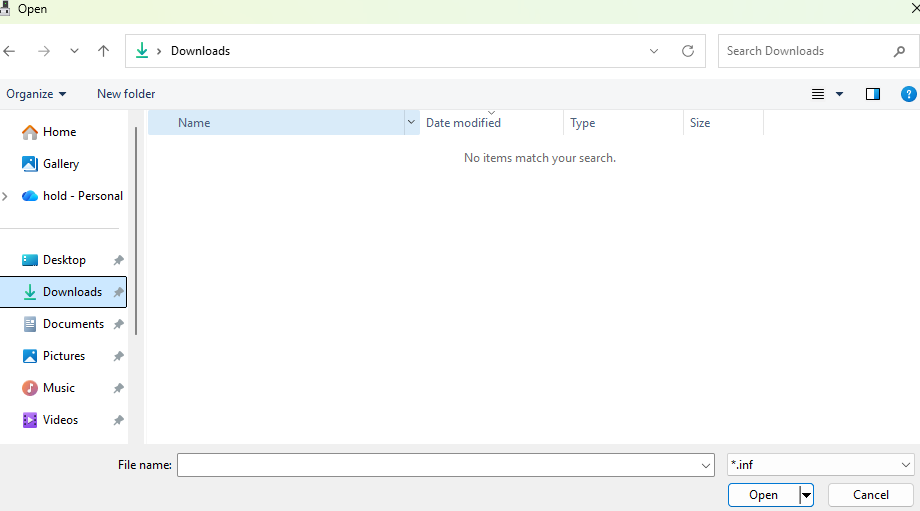Expand the address bar path chevron
The width and height of the screenshot is (920, 511).
click(158, 51)
